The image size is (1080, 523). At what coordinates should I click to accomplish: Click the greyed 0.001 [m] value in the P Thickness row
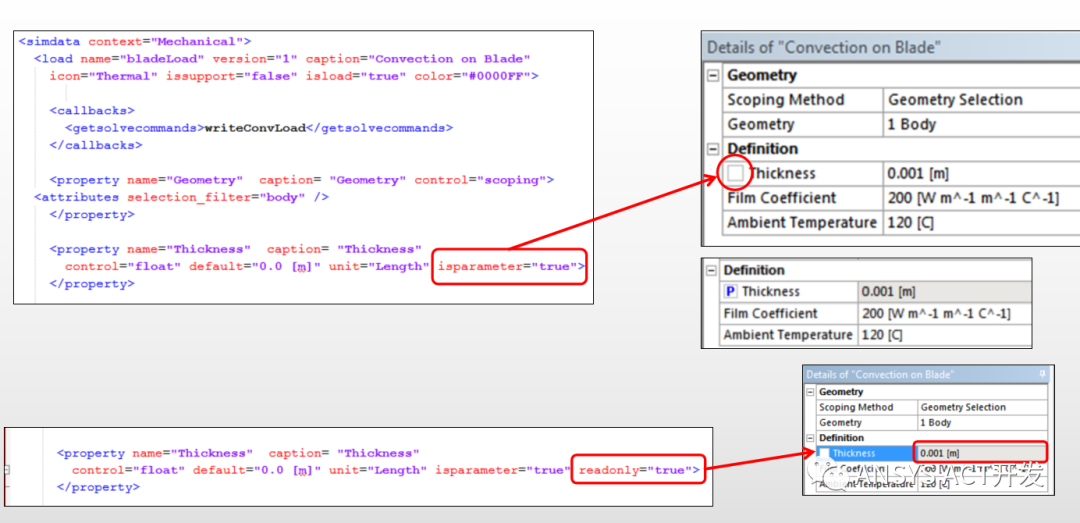tap(944, 291)
